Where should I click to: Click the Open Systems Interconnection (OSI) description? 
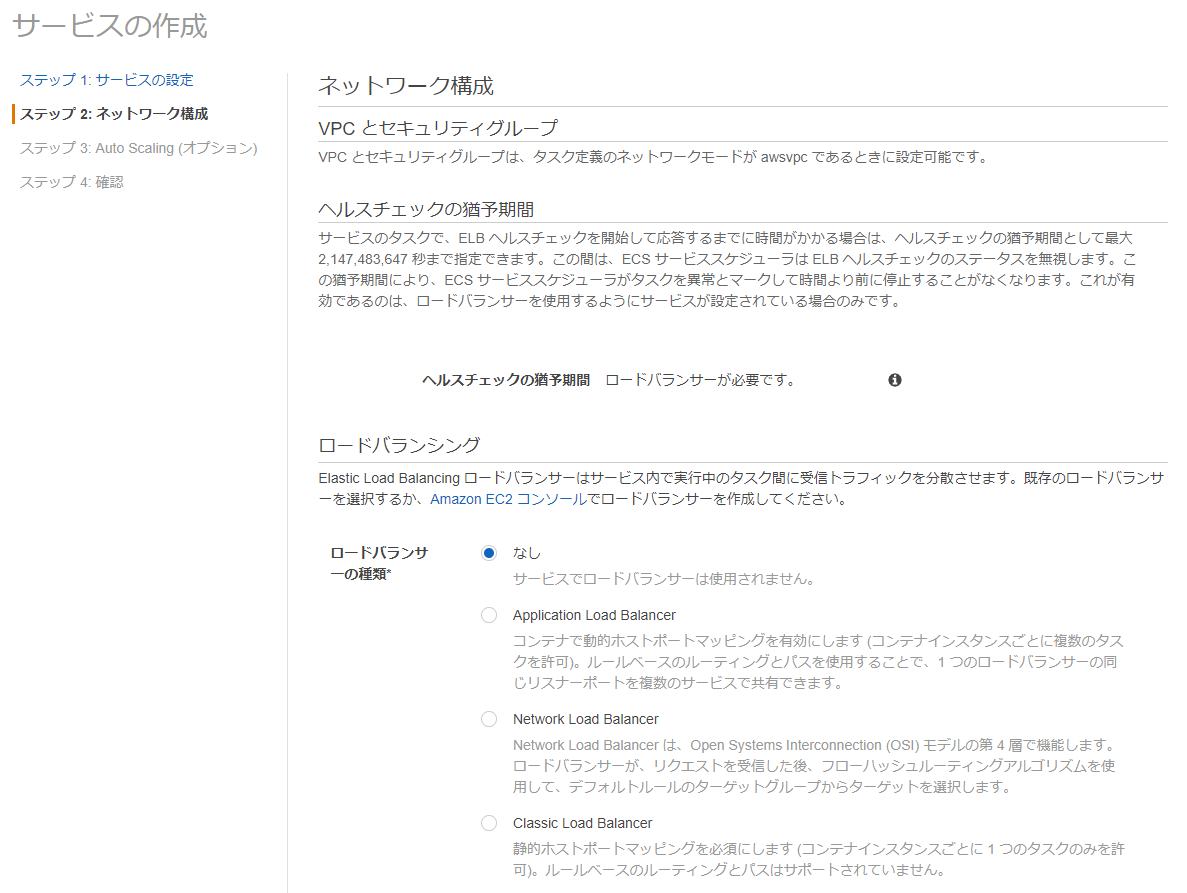815,766
